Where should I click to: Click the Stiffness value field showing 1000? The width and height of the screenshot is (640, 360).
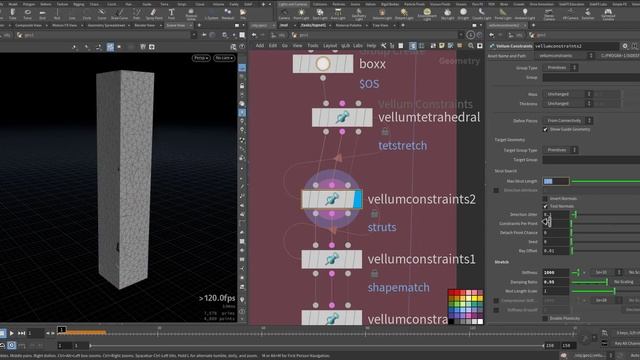point(556,272)
